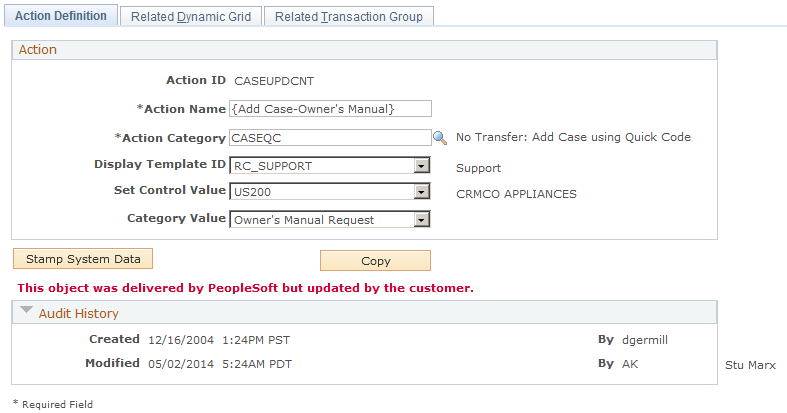Viewport: 787px width, 413px height.
Task: Focus the Action Name text field
Action: (x=330, y=109)
